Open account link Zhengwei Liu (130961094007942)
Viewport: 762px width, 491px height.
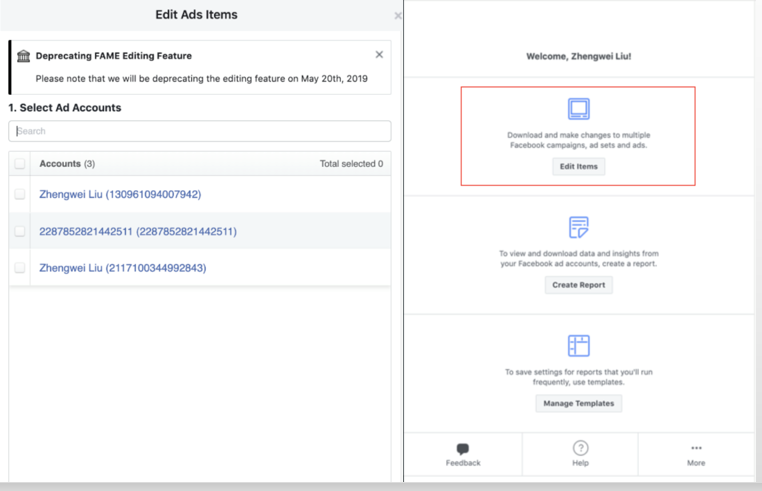(x=120, y=194)
